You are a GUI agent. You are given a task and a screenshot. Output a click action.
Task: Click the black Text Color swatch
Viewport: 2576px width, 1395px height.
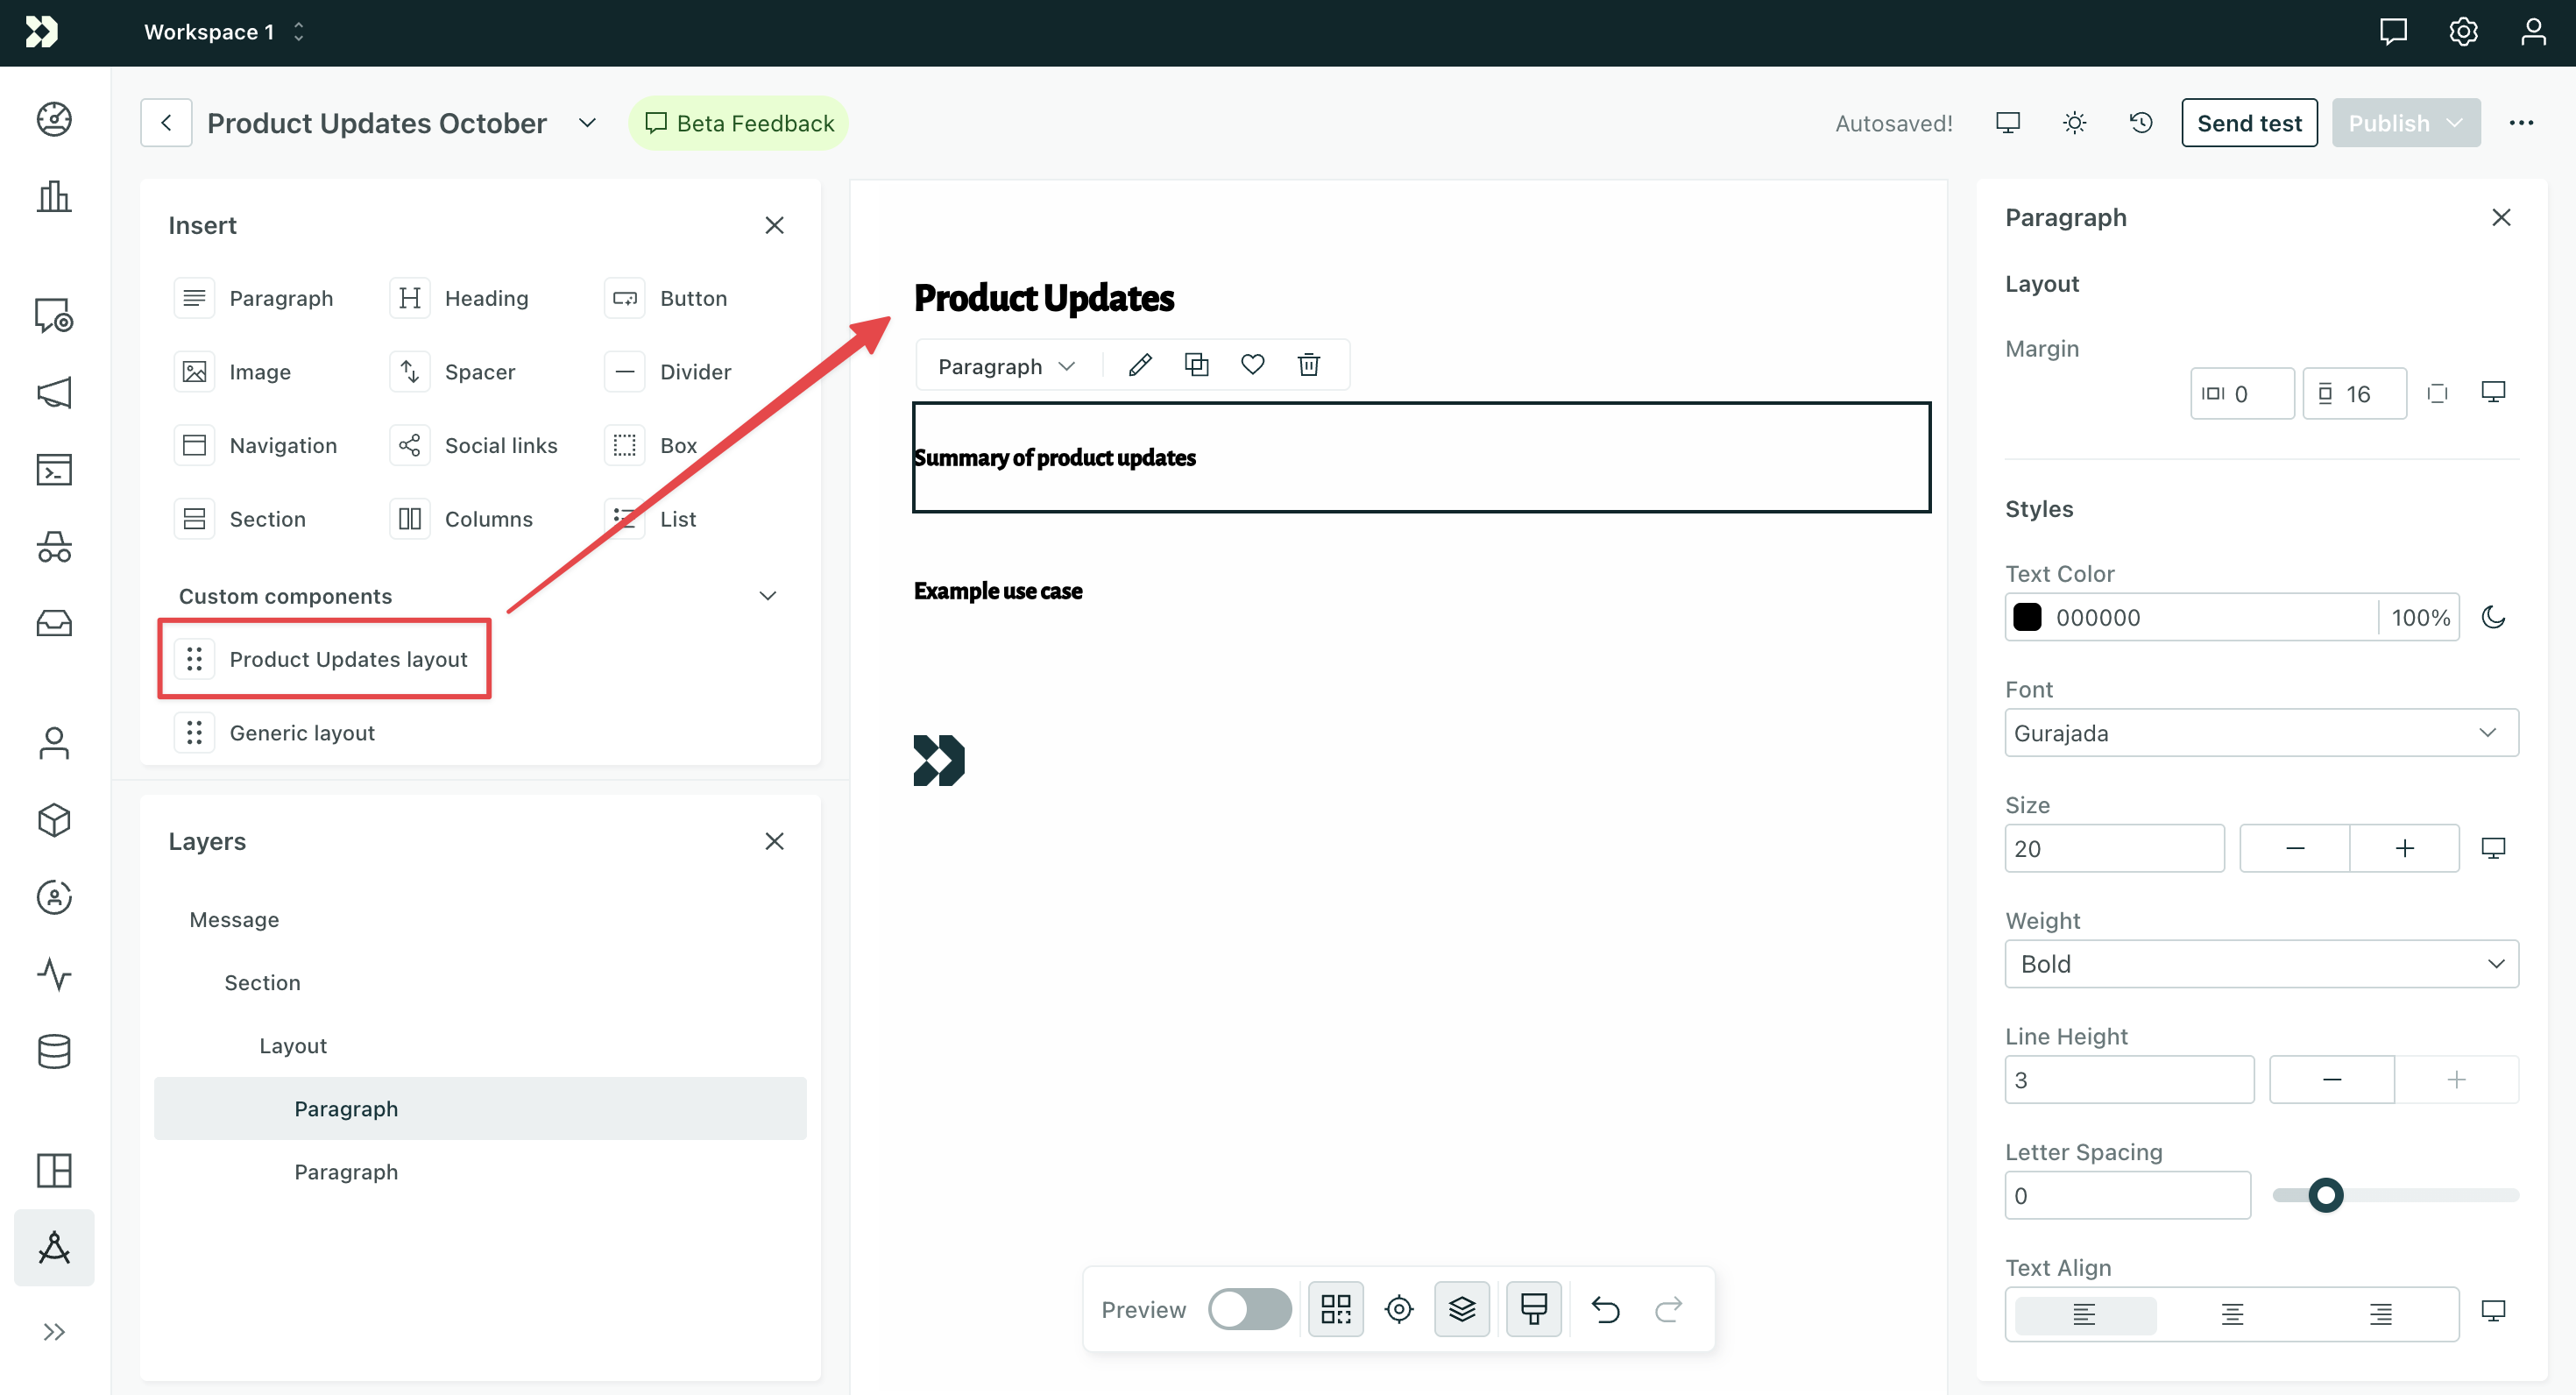(x=2028, y=617)
